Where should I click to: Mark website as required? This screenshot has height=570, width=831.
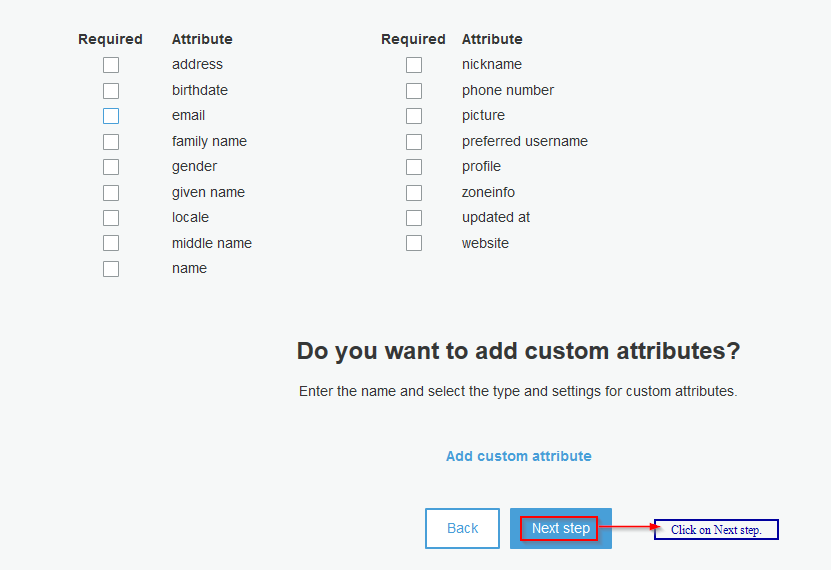(414, 243)
